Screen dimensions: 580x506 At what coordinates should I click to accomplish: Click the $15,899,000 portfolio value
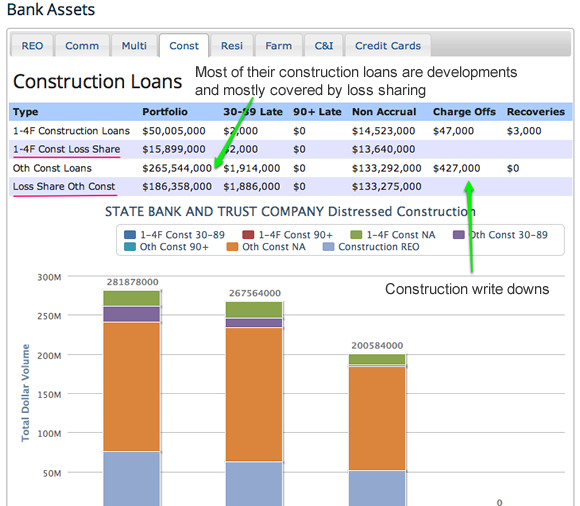click(x=174, y=149)
